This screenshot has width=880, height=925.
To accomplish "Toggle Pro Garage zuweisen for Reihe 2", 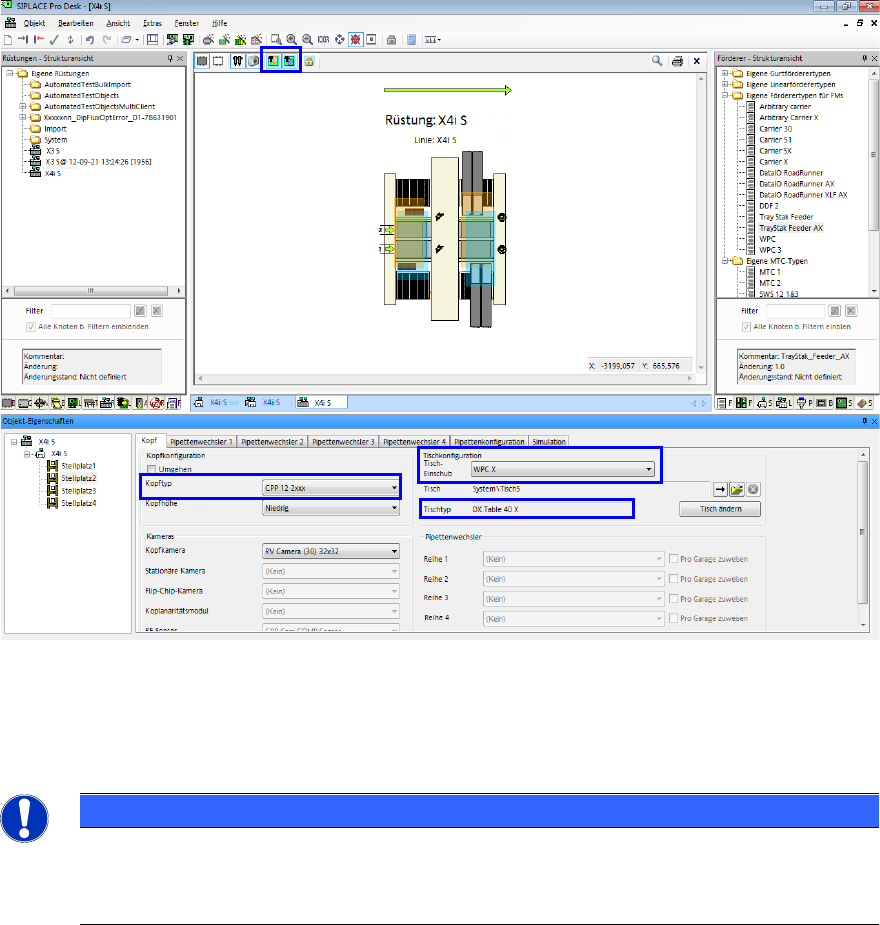I will tap(674, 579).
